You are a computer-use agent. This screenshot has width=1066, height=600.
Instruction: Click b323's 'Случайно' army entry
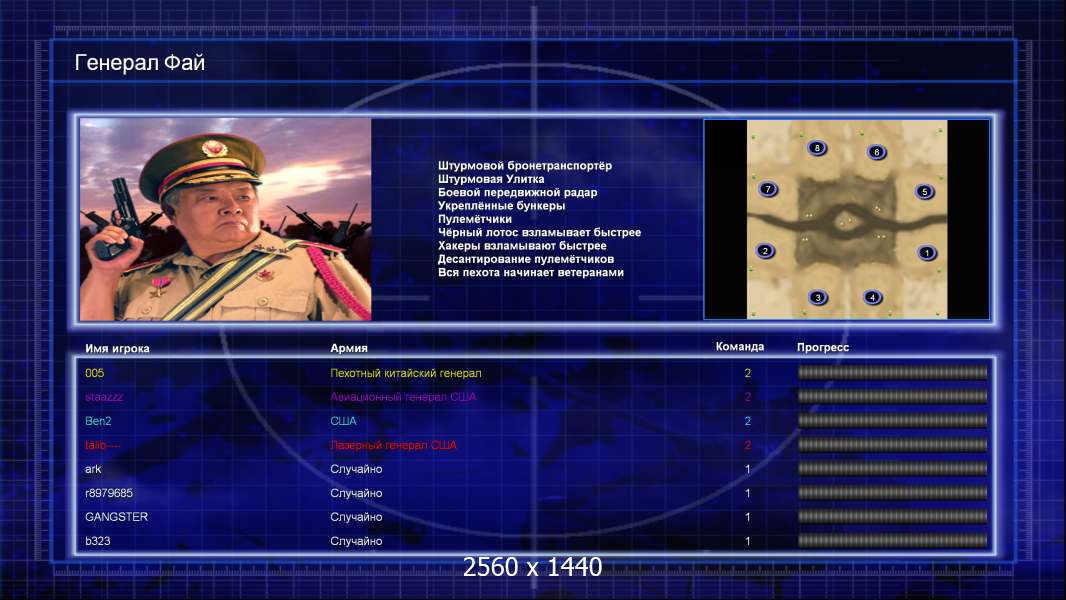click(x=356, y=541)
